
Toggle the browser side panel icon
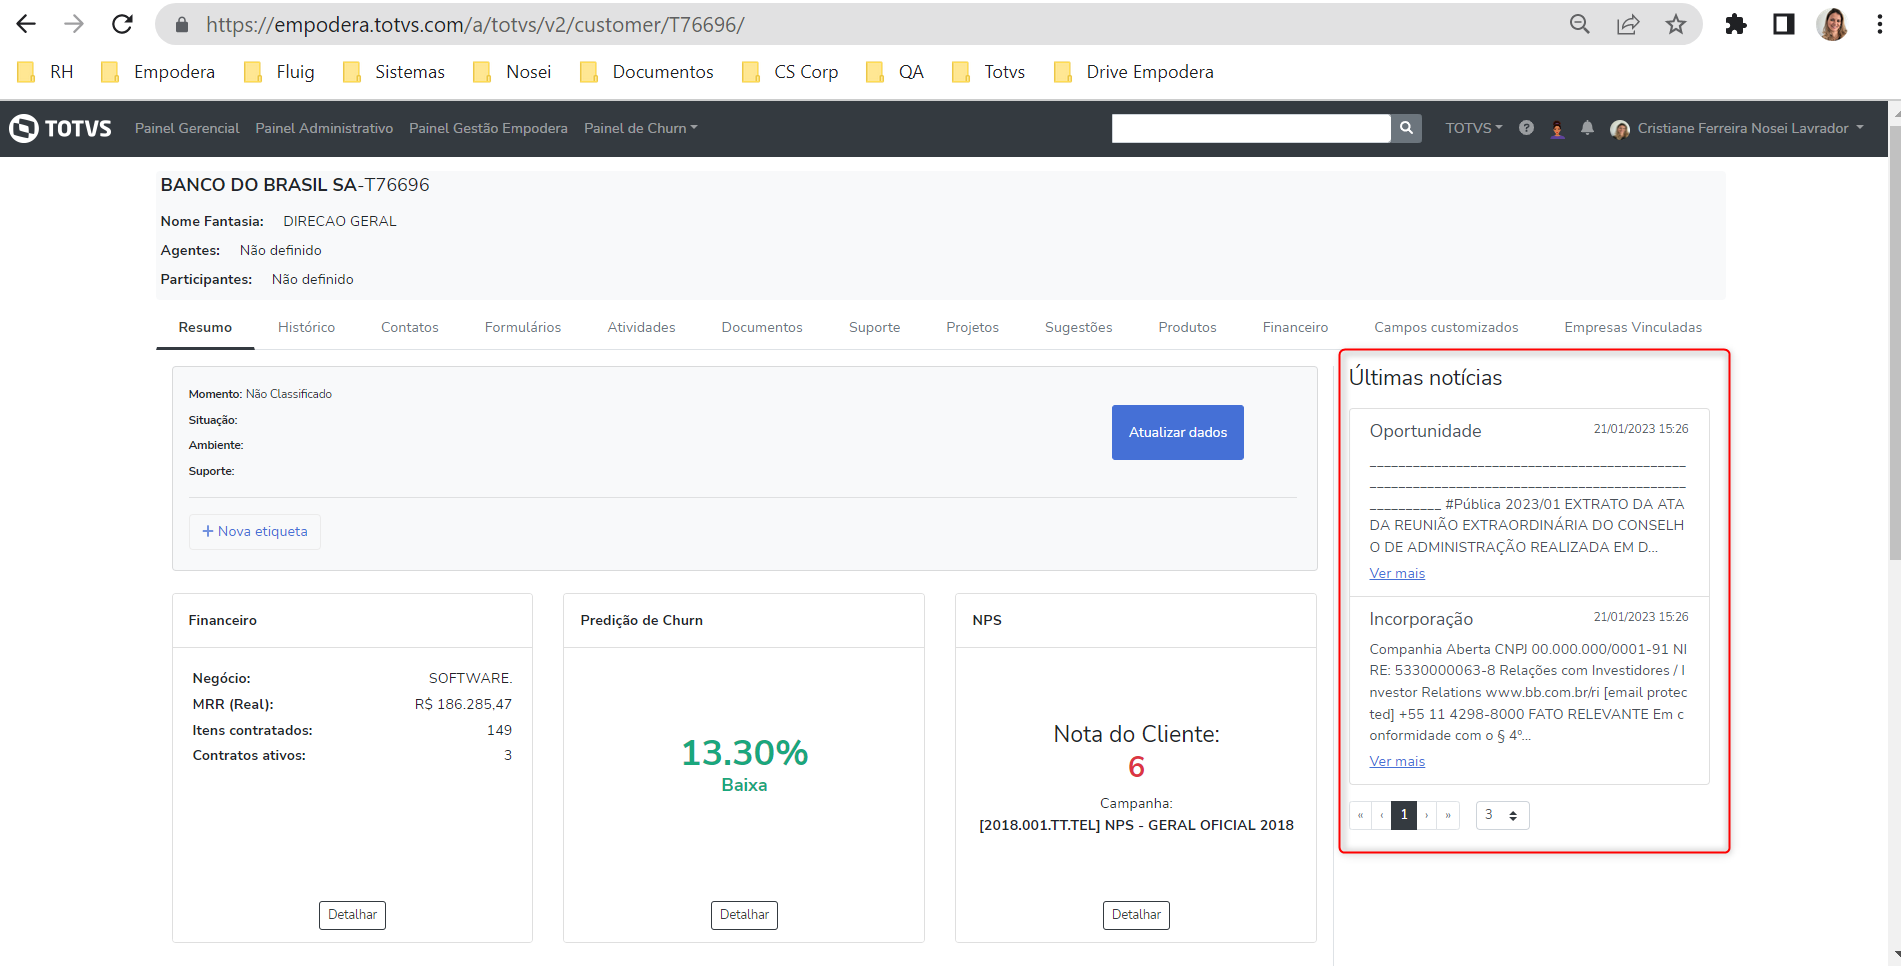pyautogui.click(x=1784, y=24)
